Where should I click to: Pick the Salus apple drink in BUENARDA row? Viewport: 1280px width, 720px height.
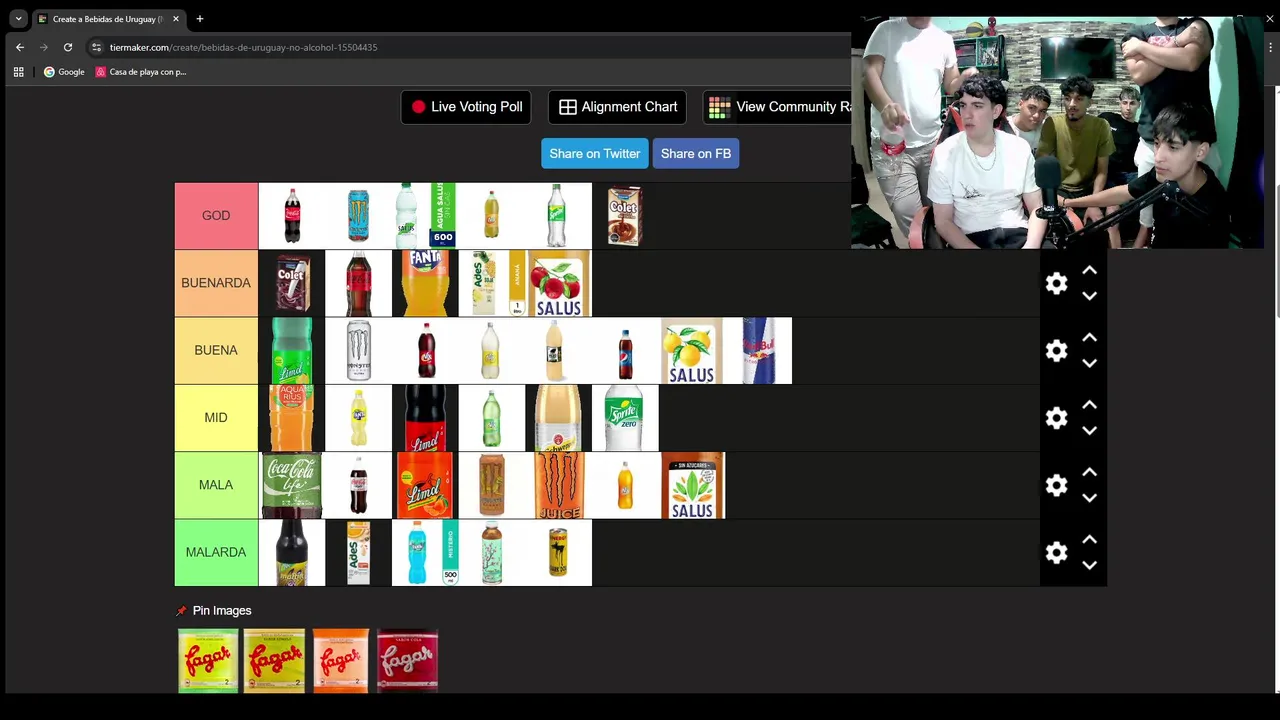(x=558, y=283)
